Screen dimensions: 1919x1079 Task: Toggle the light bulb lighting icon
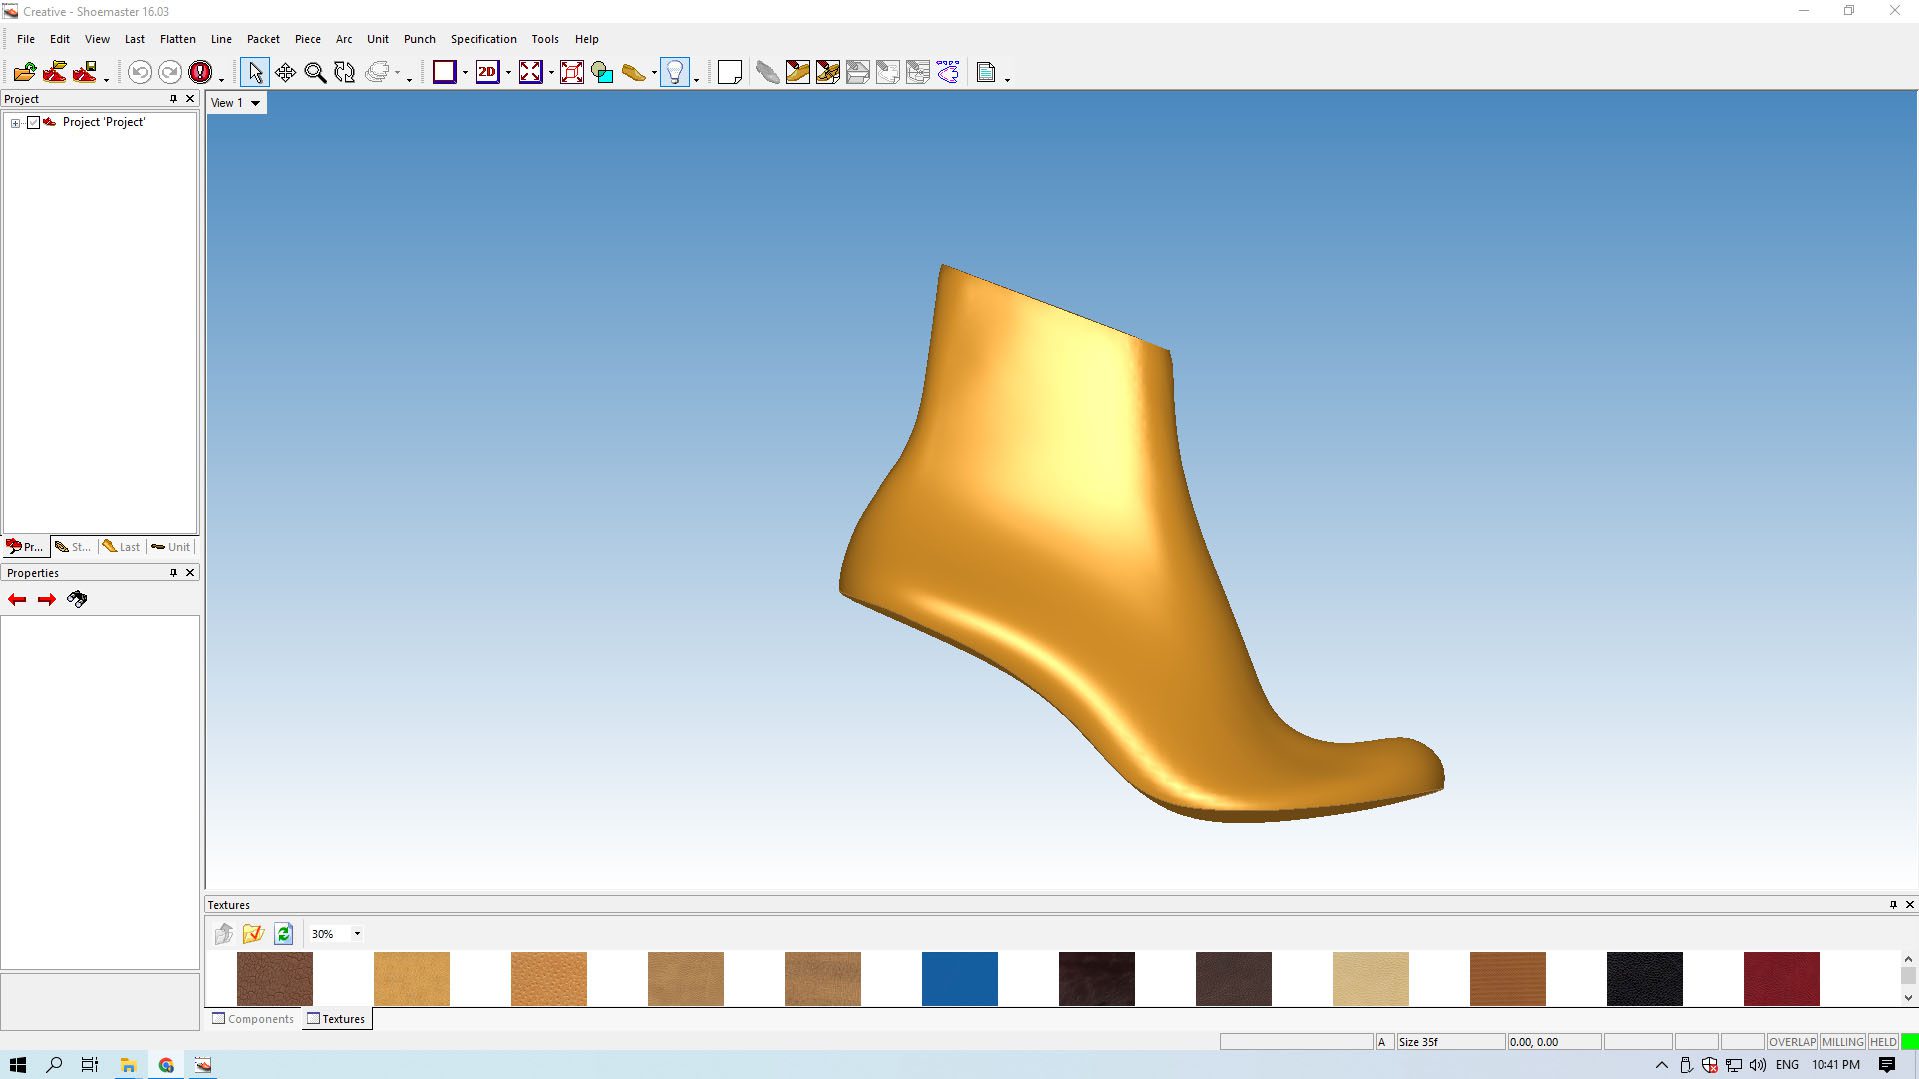[x=675, y=72]
